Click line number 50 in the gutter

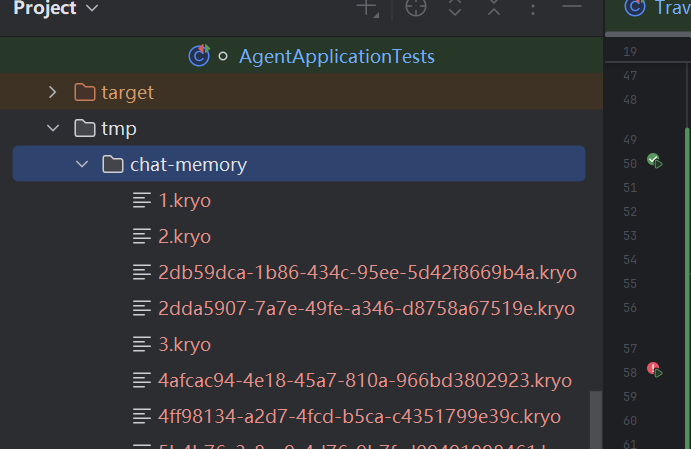(x=630, y=163)
